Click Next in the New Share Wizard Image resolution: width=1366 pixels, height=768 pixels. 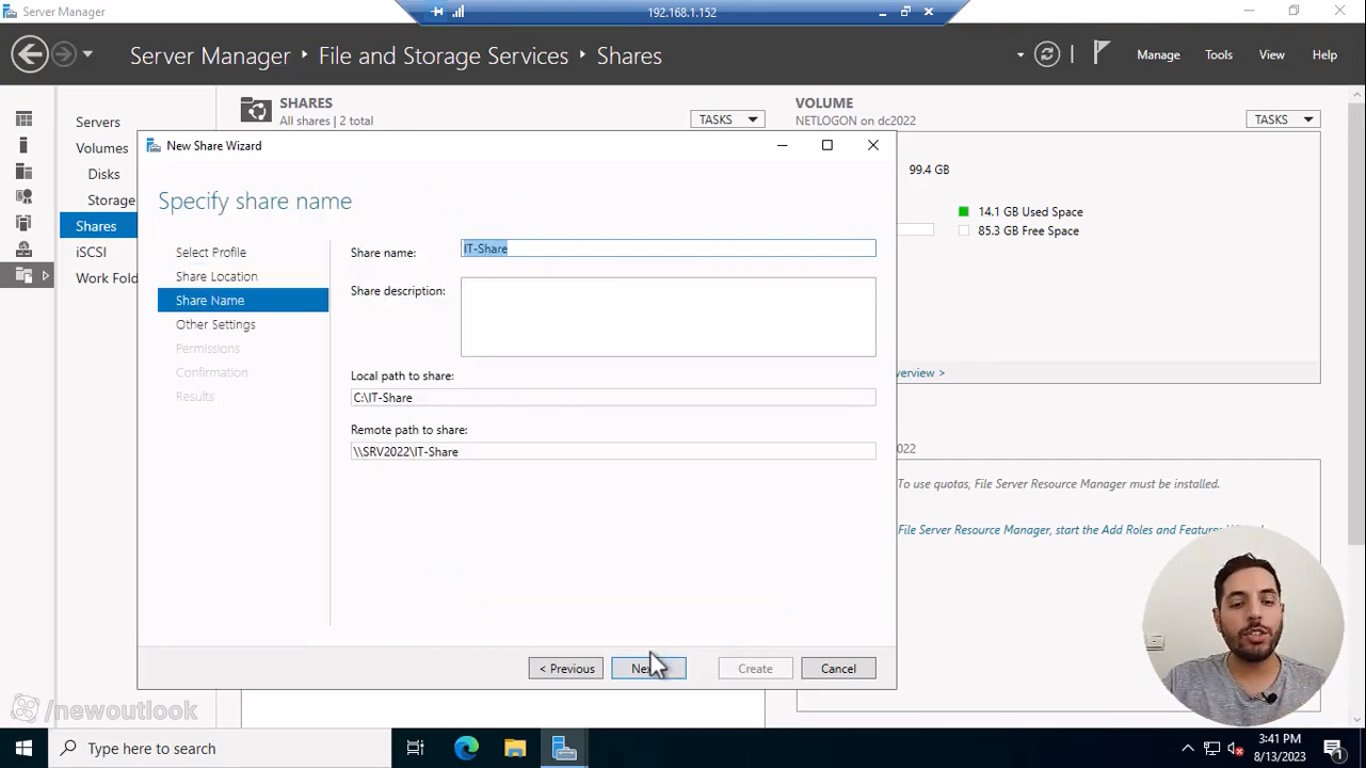649,668
